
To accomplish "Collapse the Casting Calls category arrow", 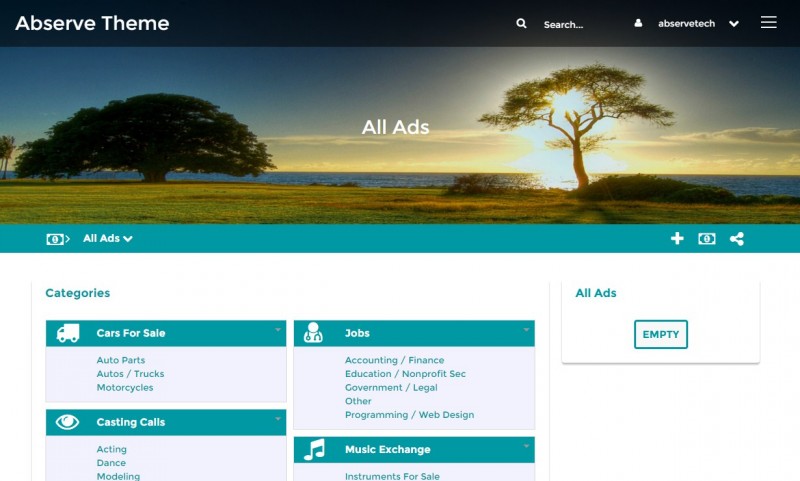I will (x=278, y=419).
